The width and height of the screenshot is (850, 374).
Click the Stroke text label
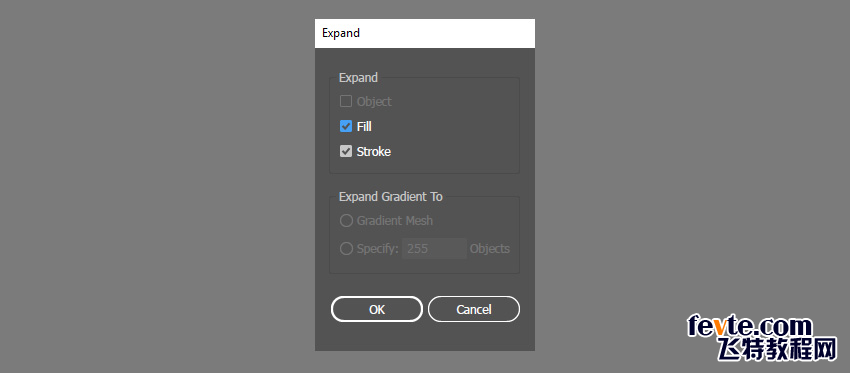pyautogui.click(x=374, y=152)
